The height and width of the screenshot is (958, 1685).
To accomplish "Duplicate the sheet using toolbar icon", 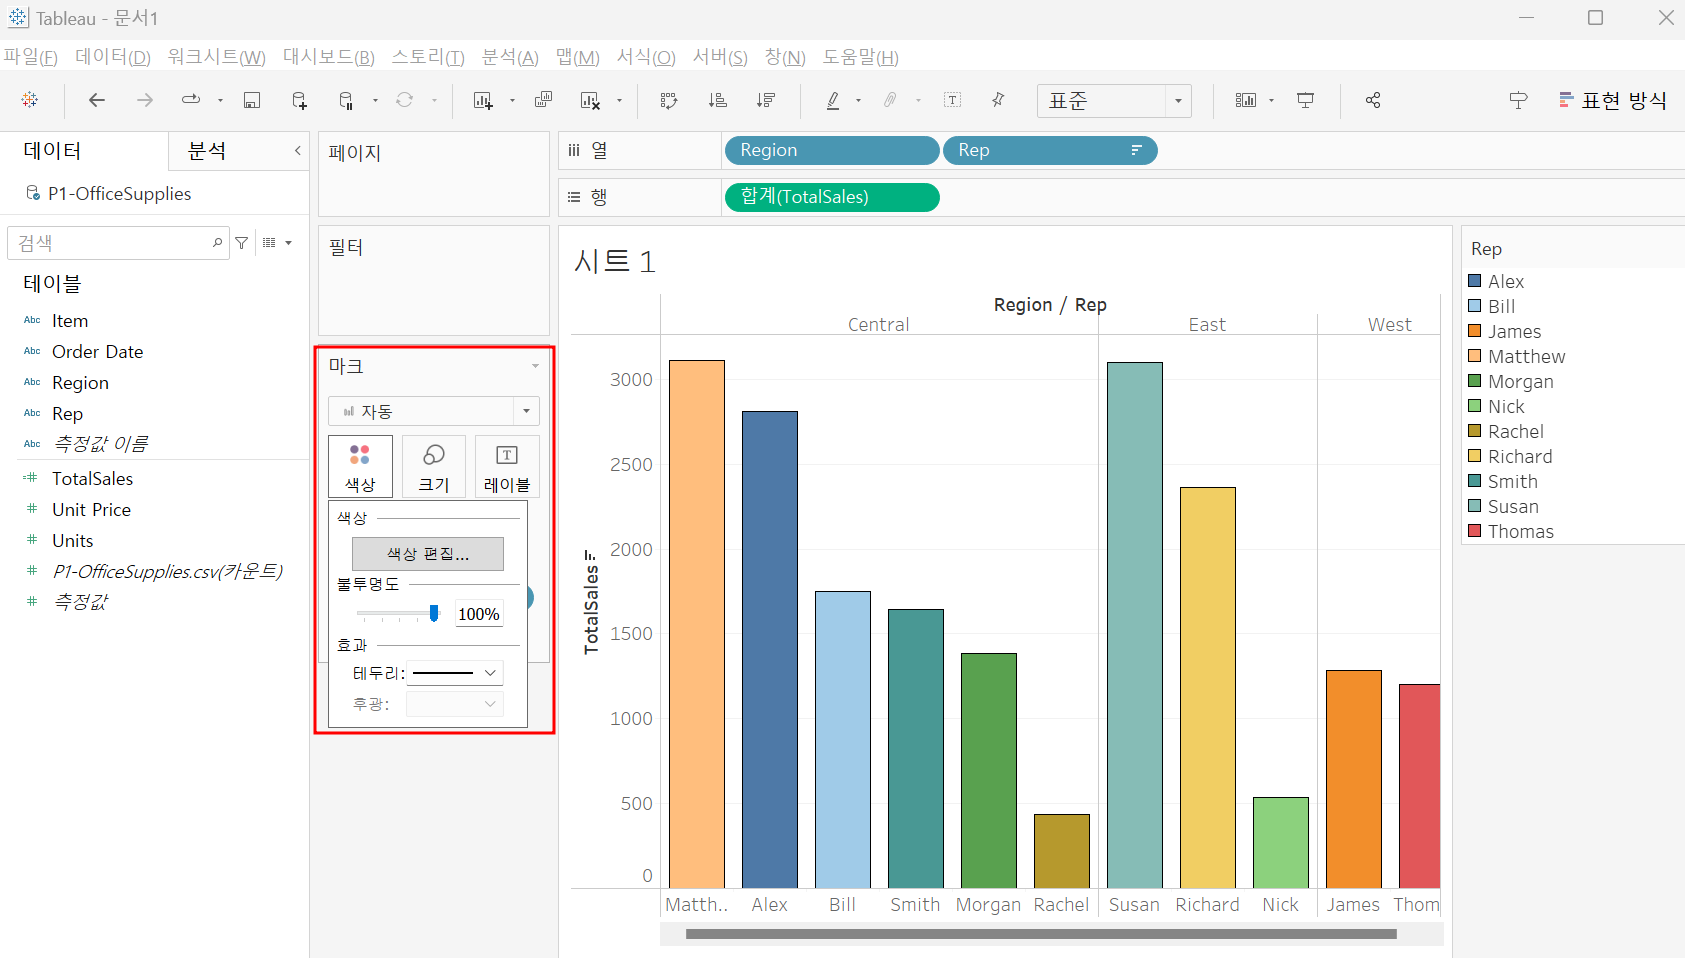I will (543, 100).
